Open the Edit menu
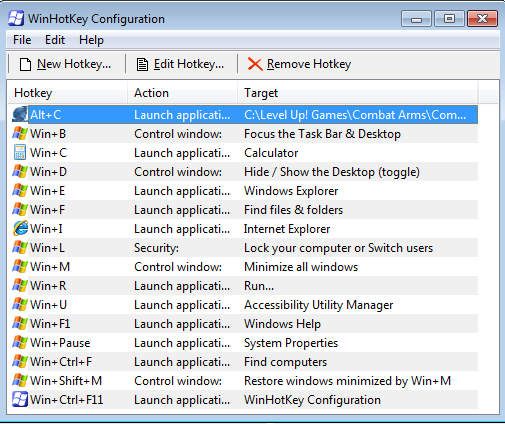This screenshot has height=424, width=505. (55, 40)
